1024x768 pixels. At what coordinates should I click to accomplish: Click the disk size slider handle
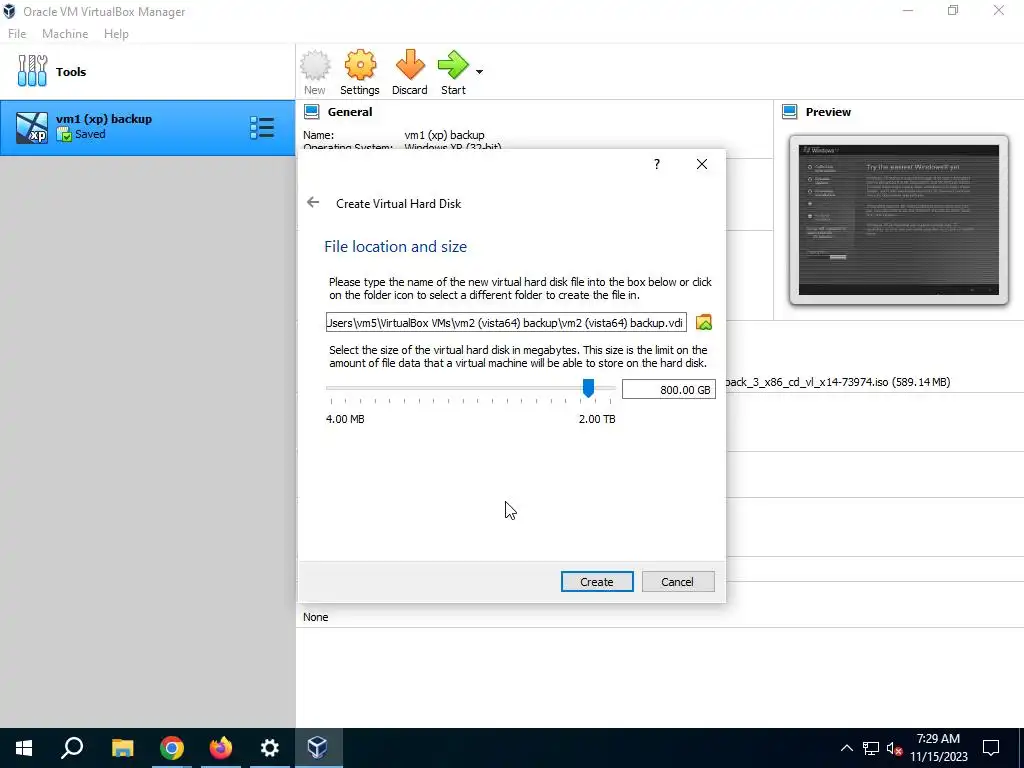(x=588, y=388)
